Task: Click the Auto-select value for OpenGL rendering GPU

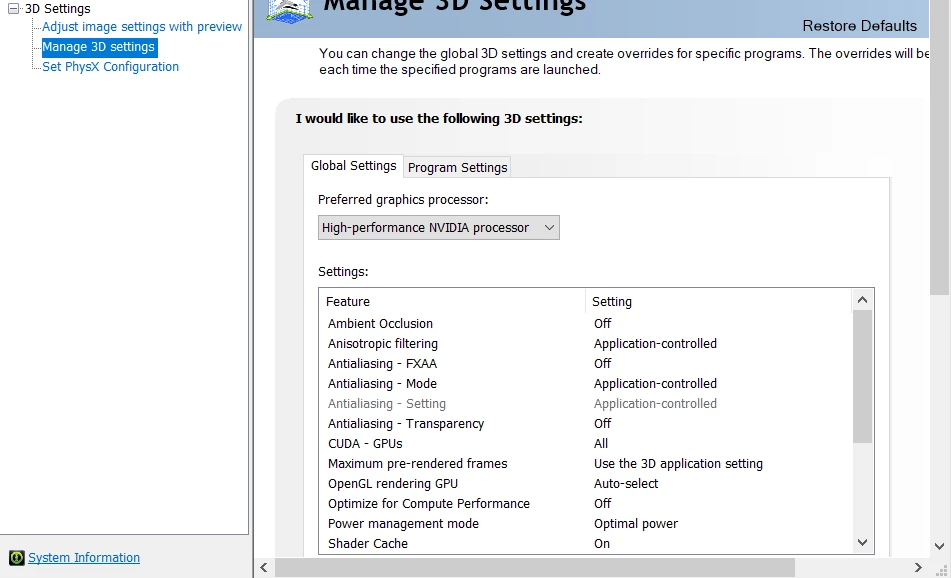Action: point(626,483)
